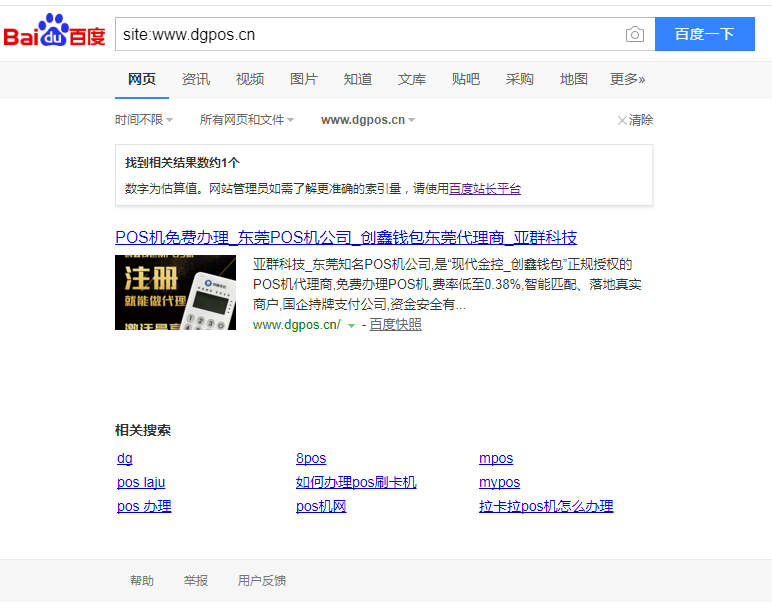Expand the 时间不限 time filter
The height and width of the screenshot is (609, 772).
pyautogui.click(x=144, y=120)
